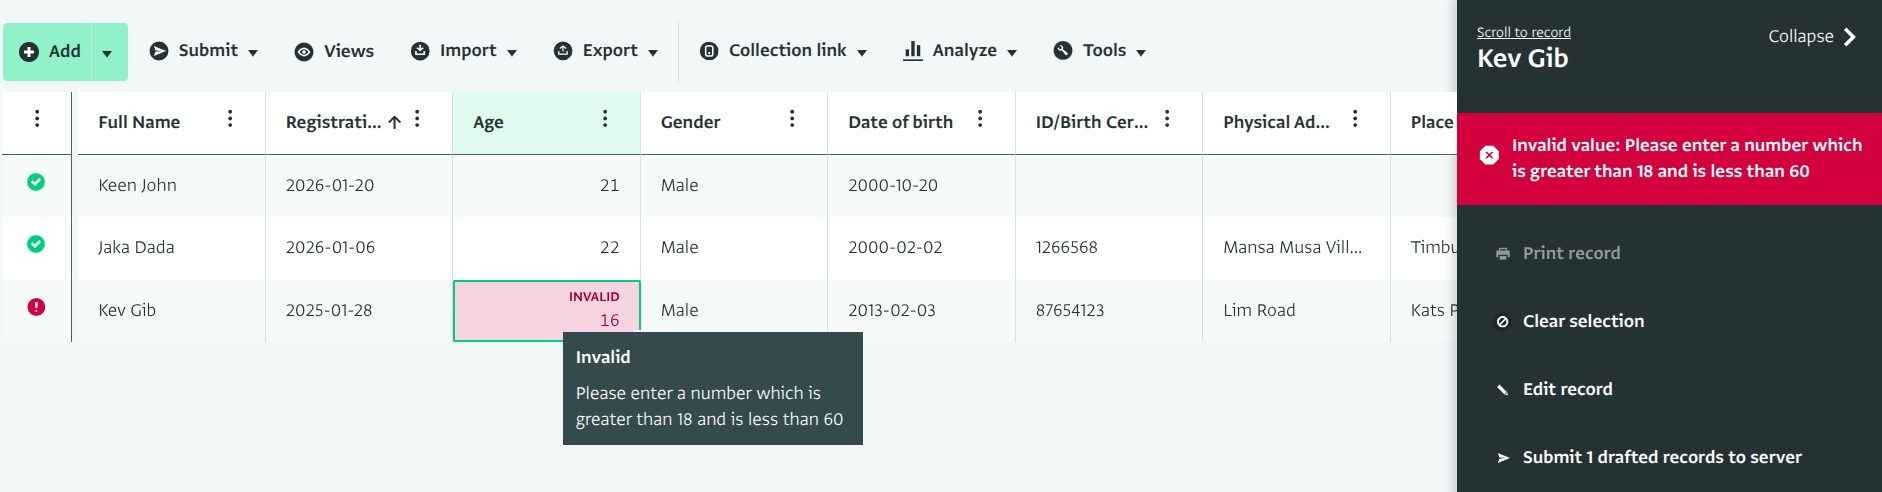Click the Import icon in toolbar

pyautogui.click(x=420, y=51)
